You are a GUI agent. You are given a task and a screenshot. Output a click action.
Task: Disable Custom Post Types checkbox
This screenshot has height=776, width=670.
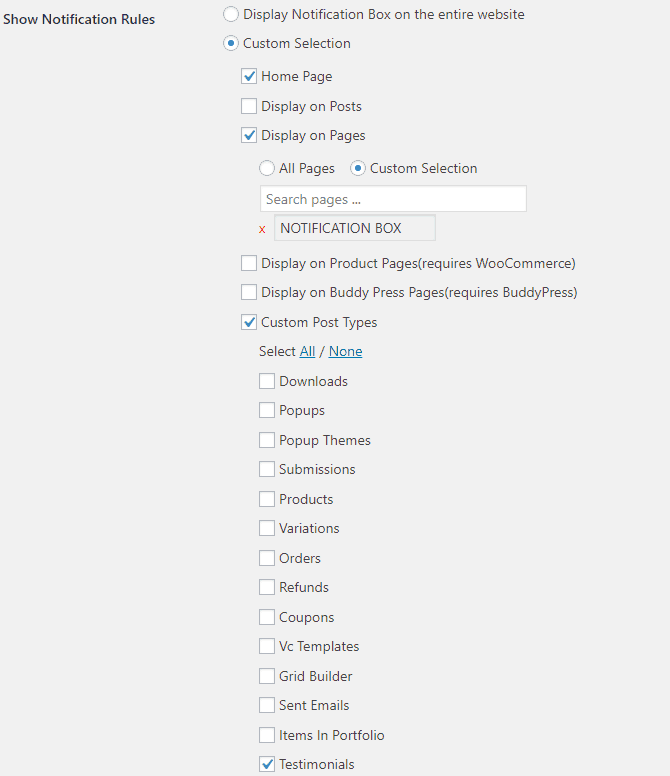point(249,322)
